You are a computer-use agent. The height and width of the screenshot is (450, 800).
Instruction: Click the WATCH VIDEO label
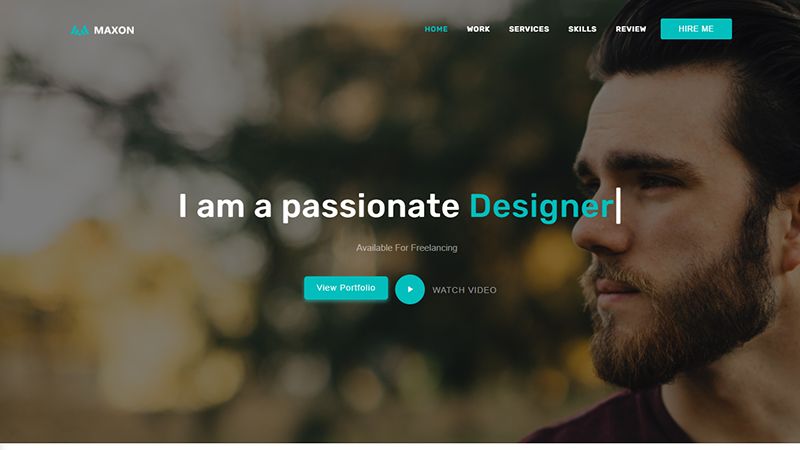pyautogui.click(x=464, y=290)
